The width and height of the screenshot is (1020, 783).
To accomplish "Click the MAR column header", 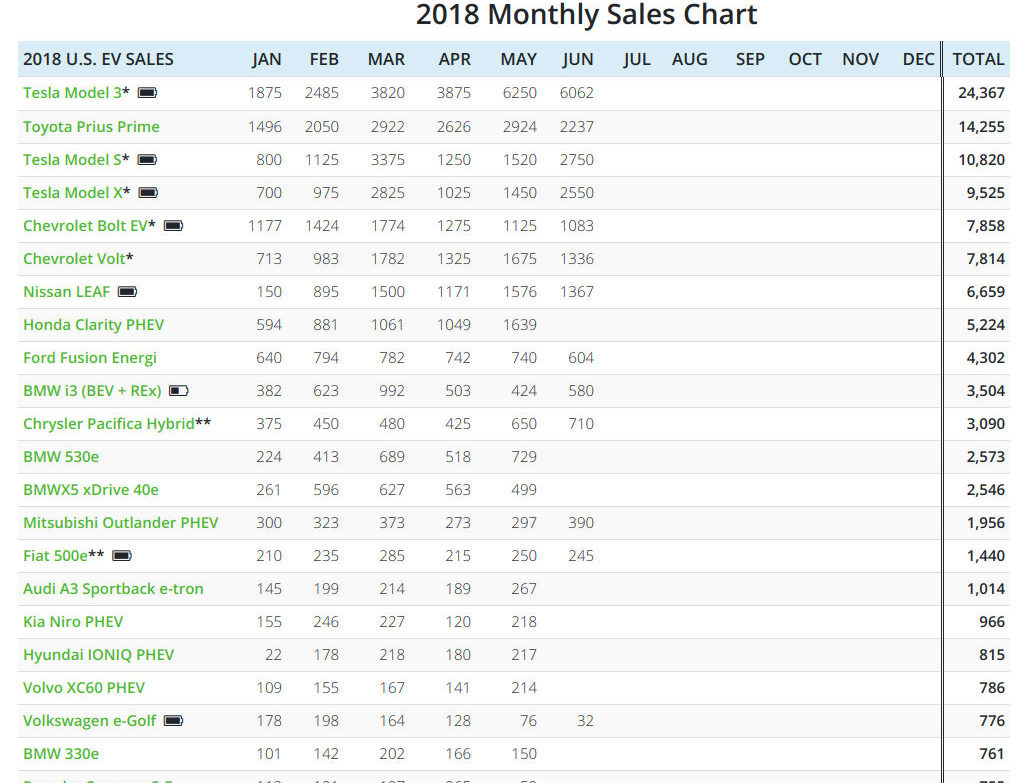I will [x=386, y=59].
